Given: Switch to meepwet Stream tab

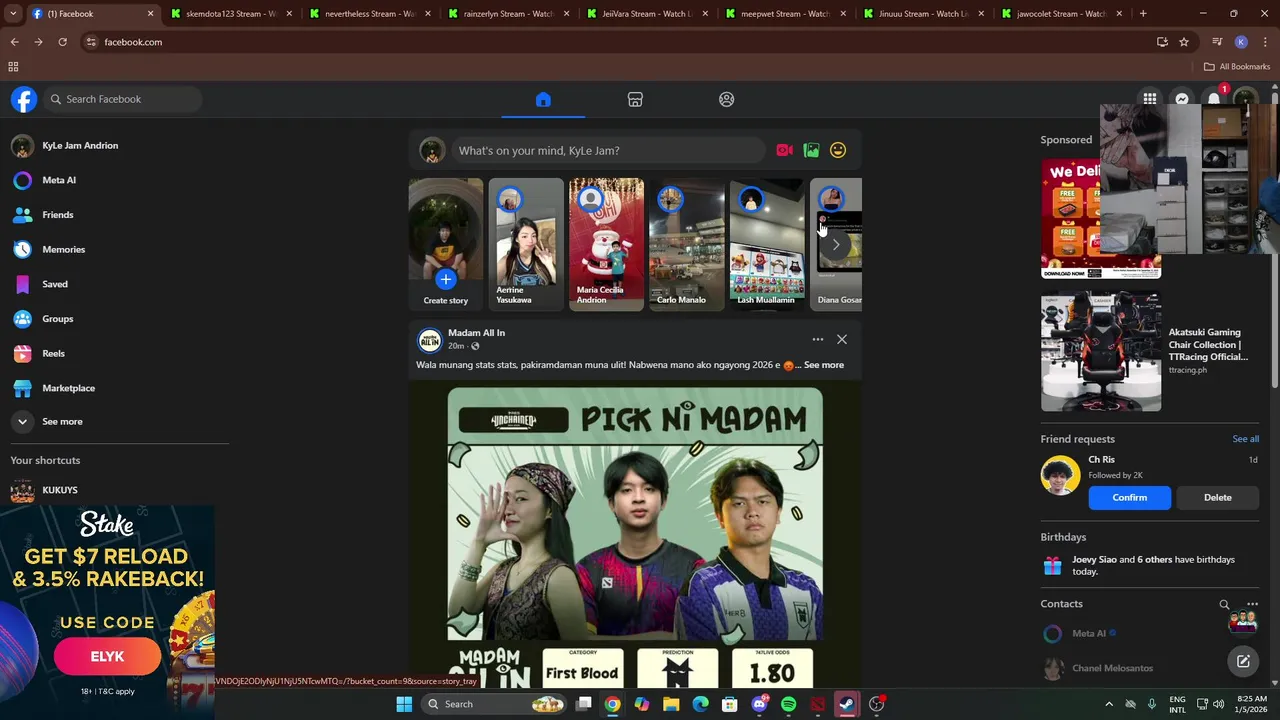Looking at the screenshot, I should [x=786, y=14].
